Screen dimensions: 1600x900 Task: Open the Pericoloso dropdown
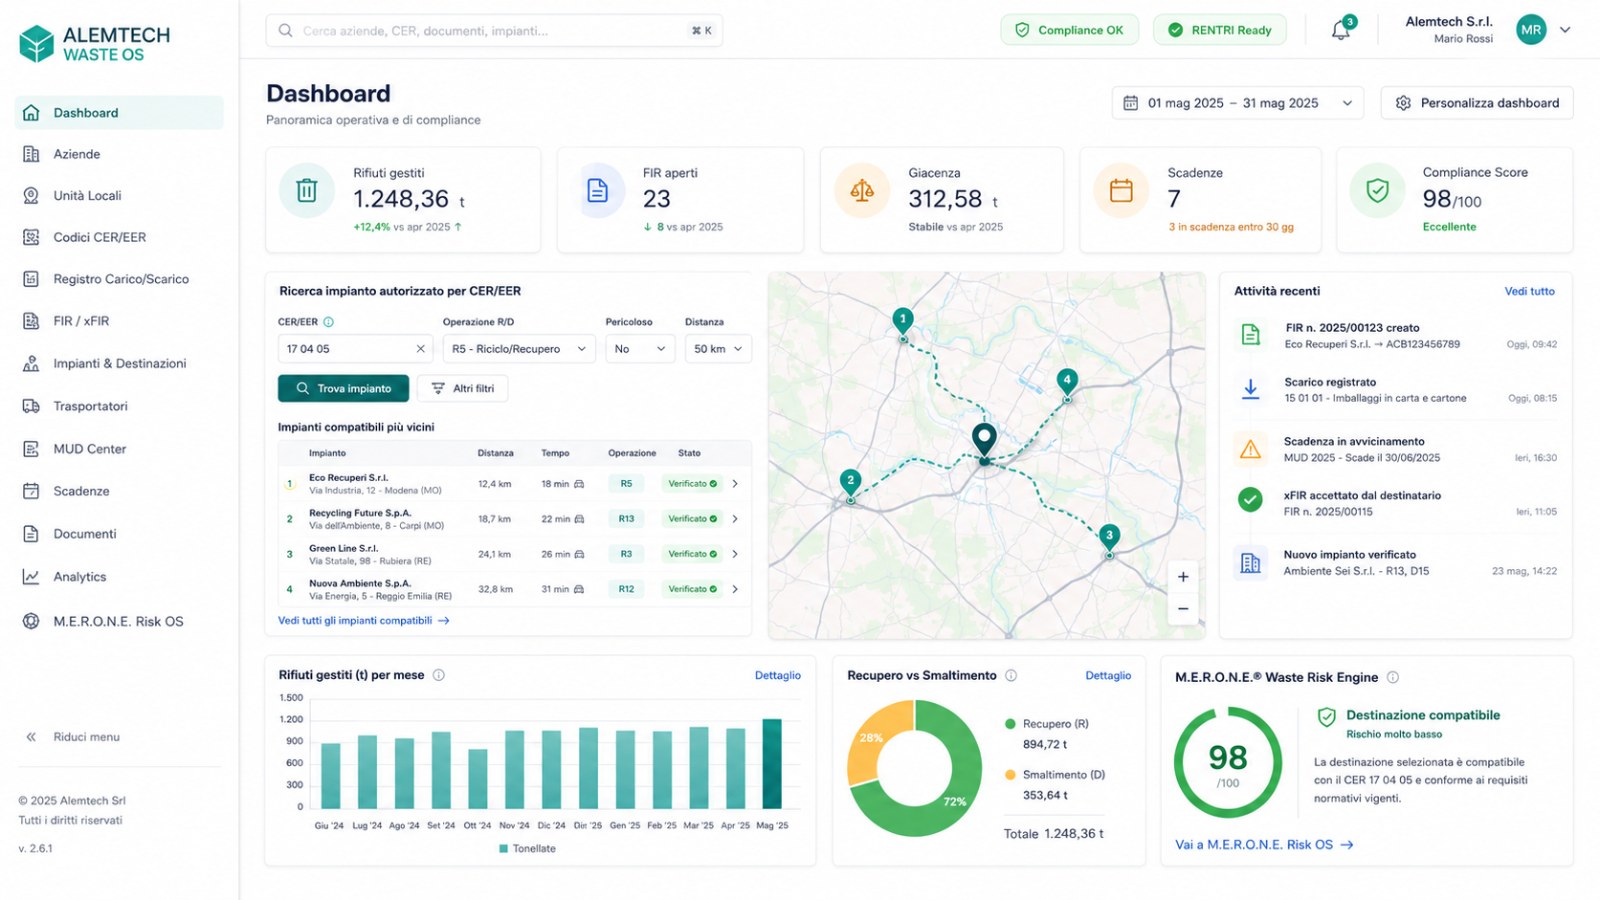640,349
